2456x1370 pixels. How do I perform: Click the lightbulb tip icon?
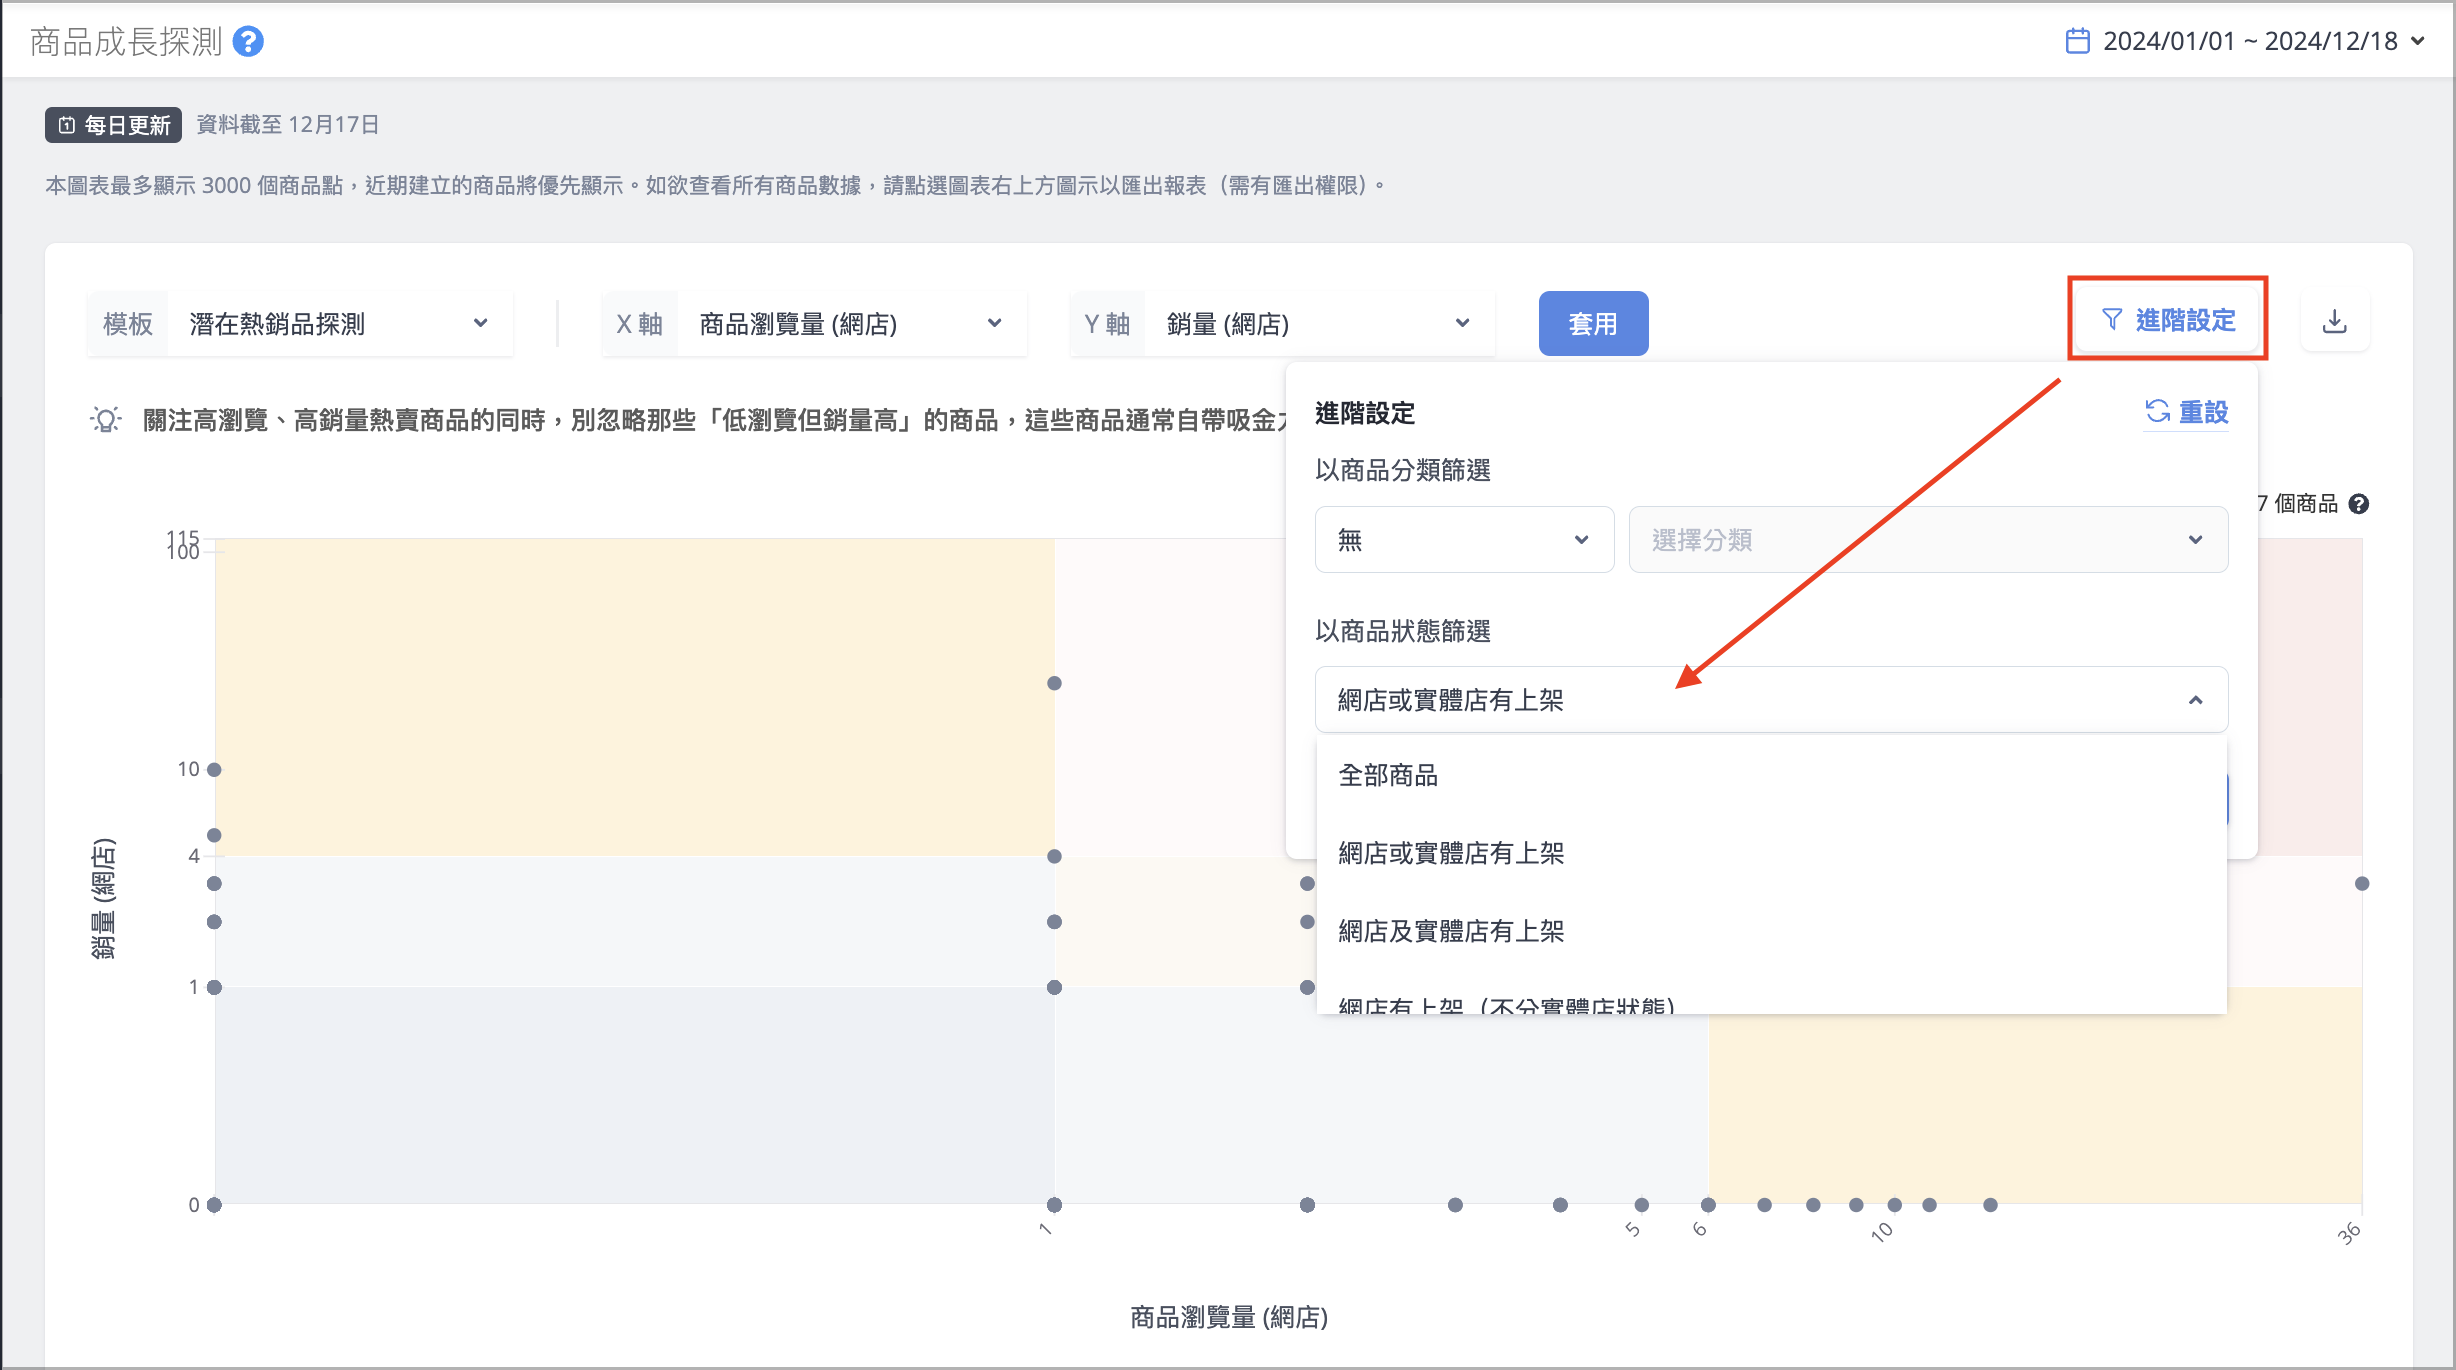point(106,420)
